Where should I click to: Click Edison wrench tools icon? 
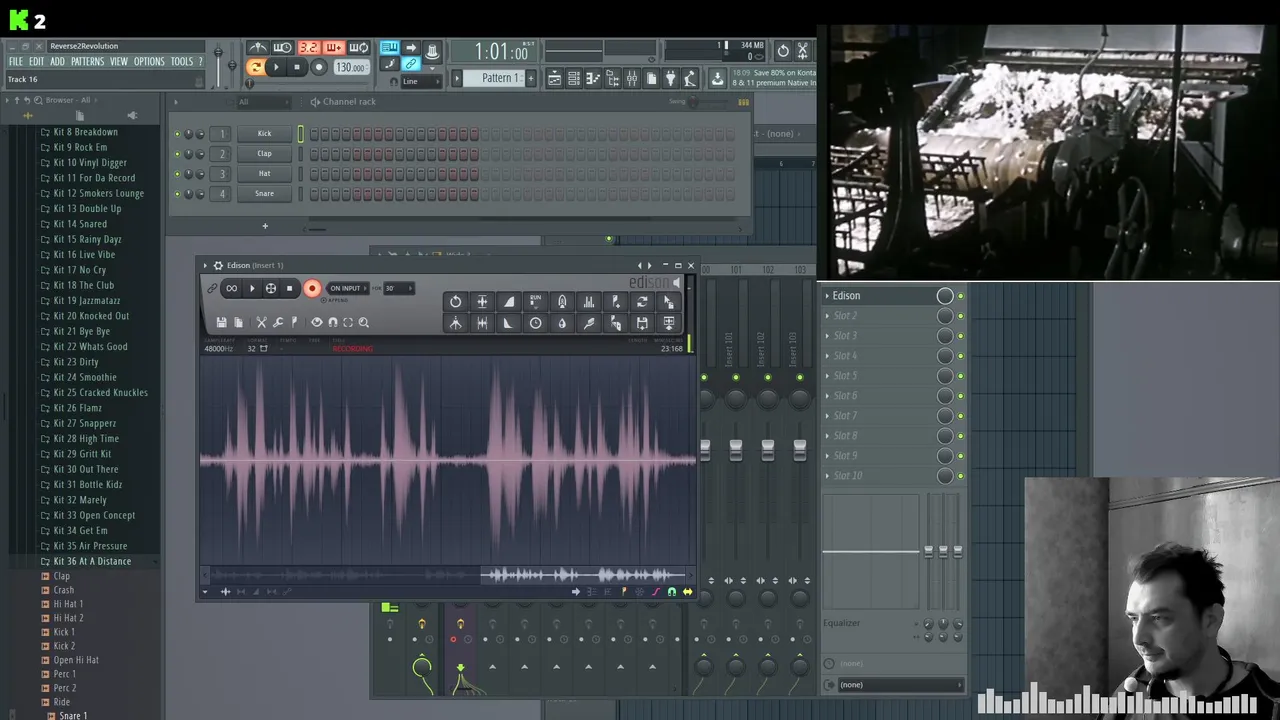[278, 322]
